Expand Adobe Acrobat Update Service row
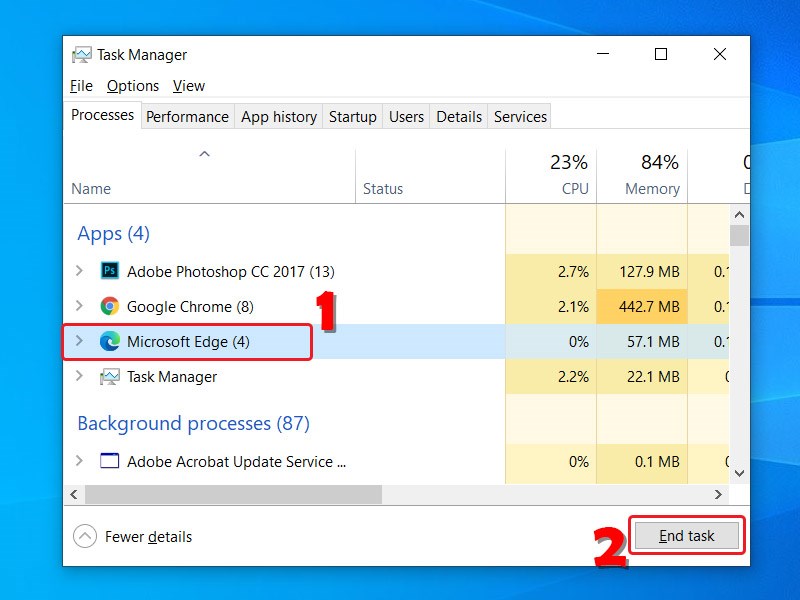800x600 pixels. tap(79, 461)
